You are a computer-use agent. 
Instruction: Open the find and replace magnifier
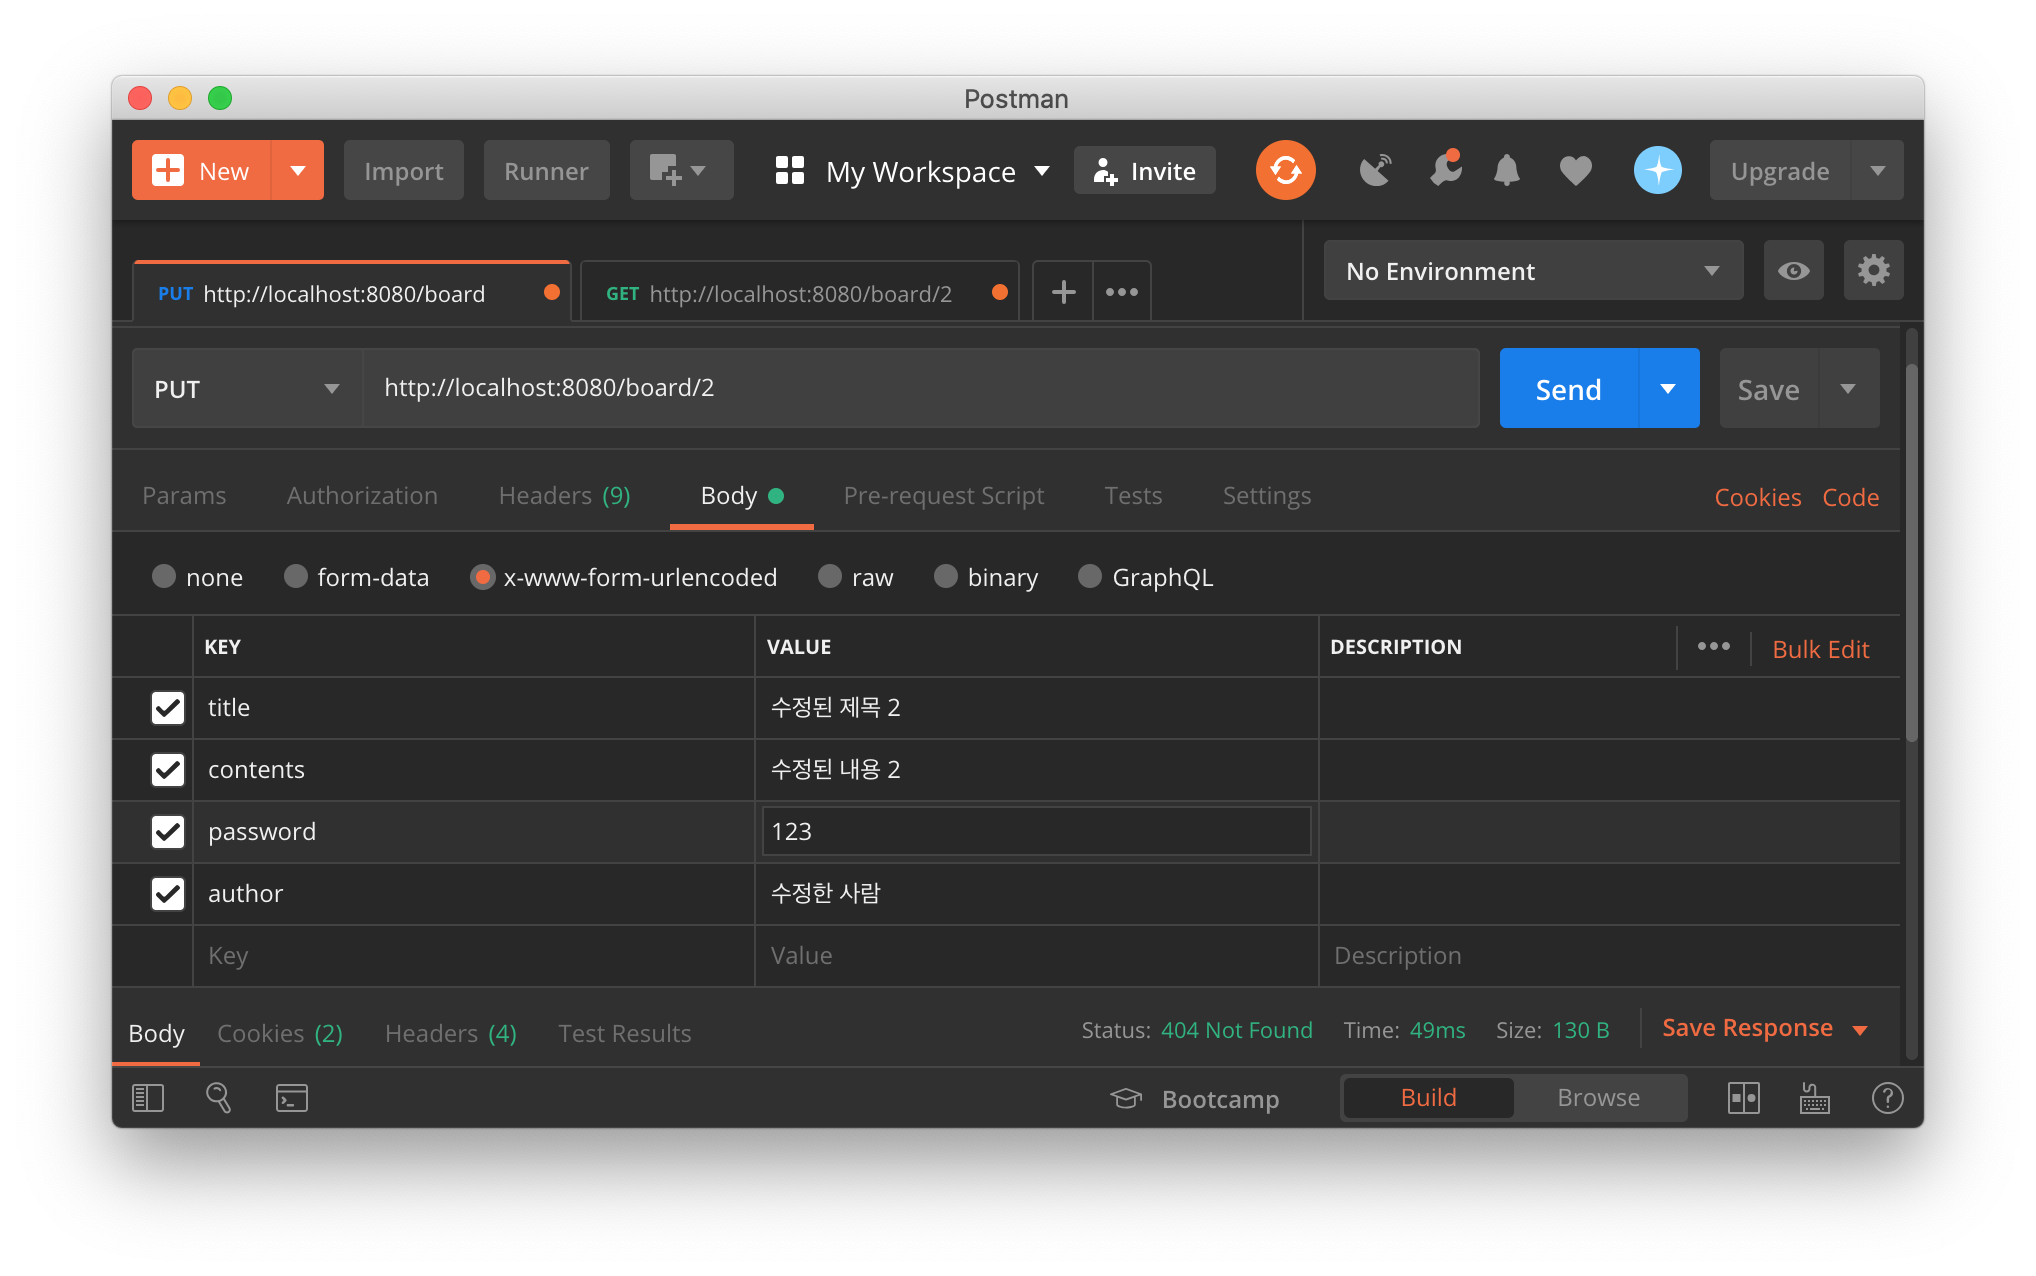(x=218, y=1098)
